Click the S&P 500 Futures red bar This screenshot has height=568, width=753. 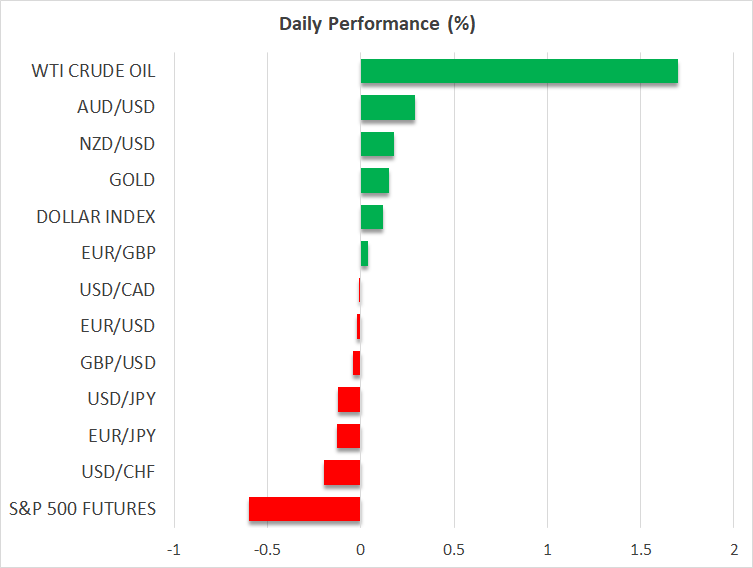click(x=304, y=509)
